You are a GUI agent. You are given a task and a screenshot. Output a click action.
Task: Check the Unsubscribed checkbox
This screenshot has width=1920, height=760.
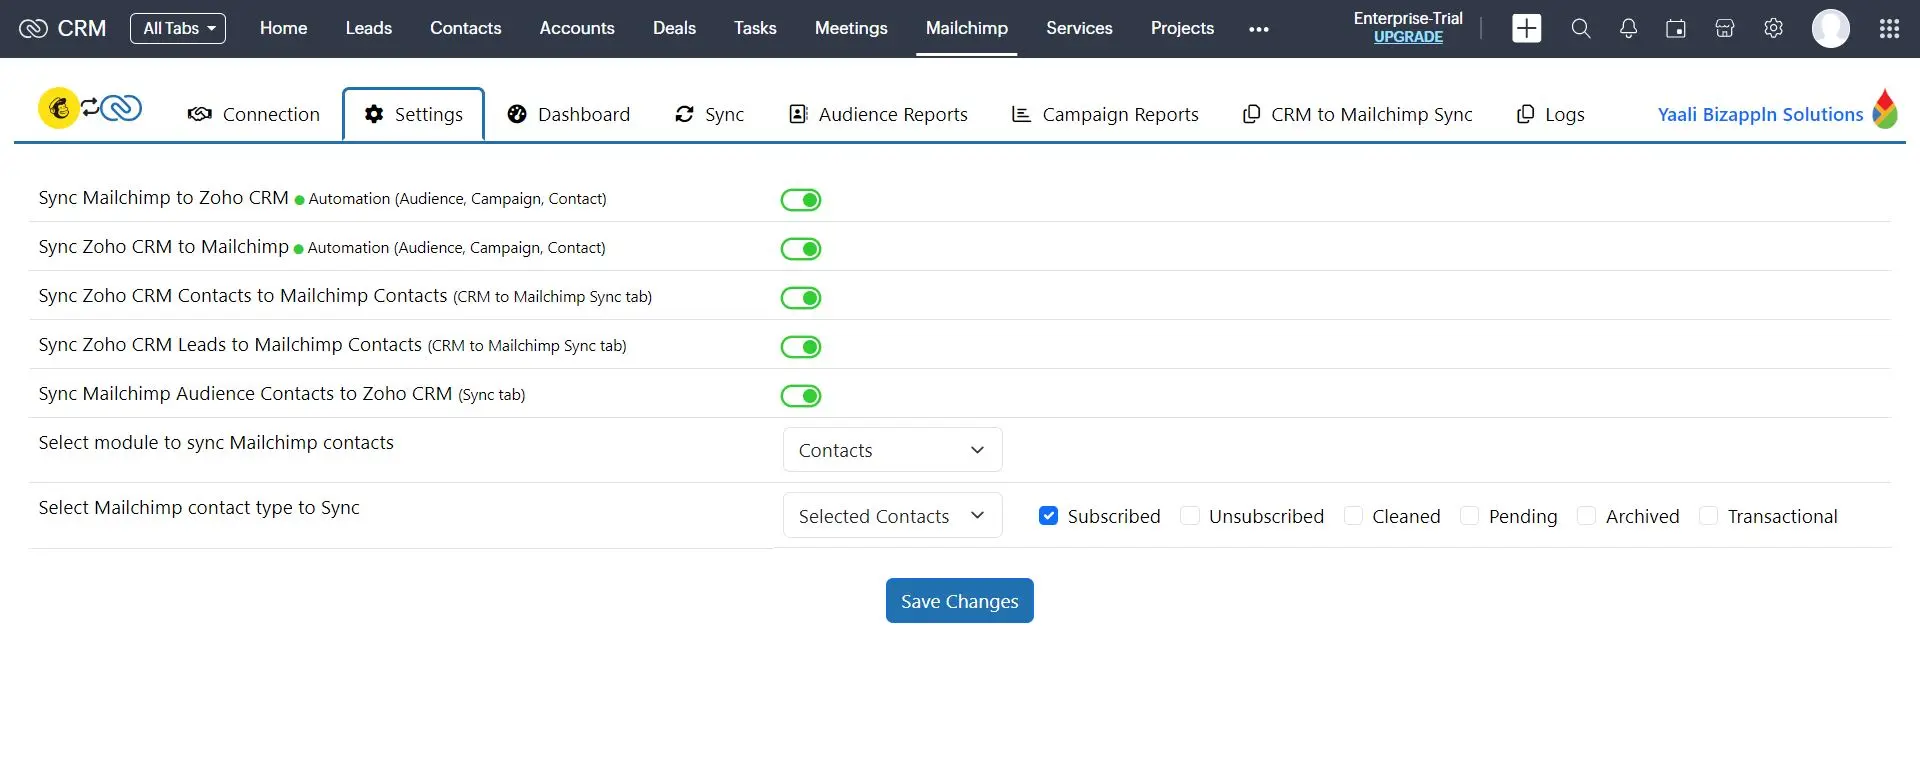click(x=1190, y=516)
